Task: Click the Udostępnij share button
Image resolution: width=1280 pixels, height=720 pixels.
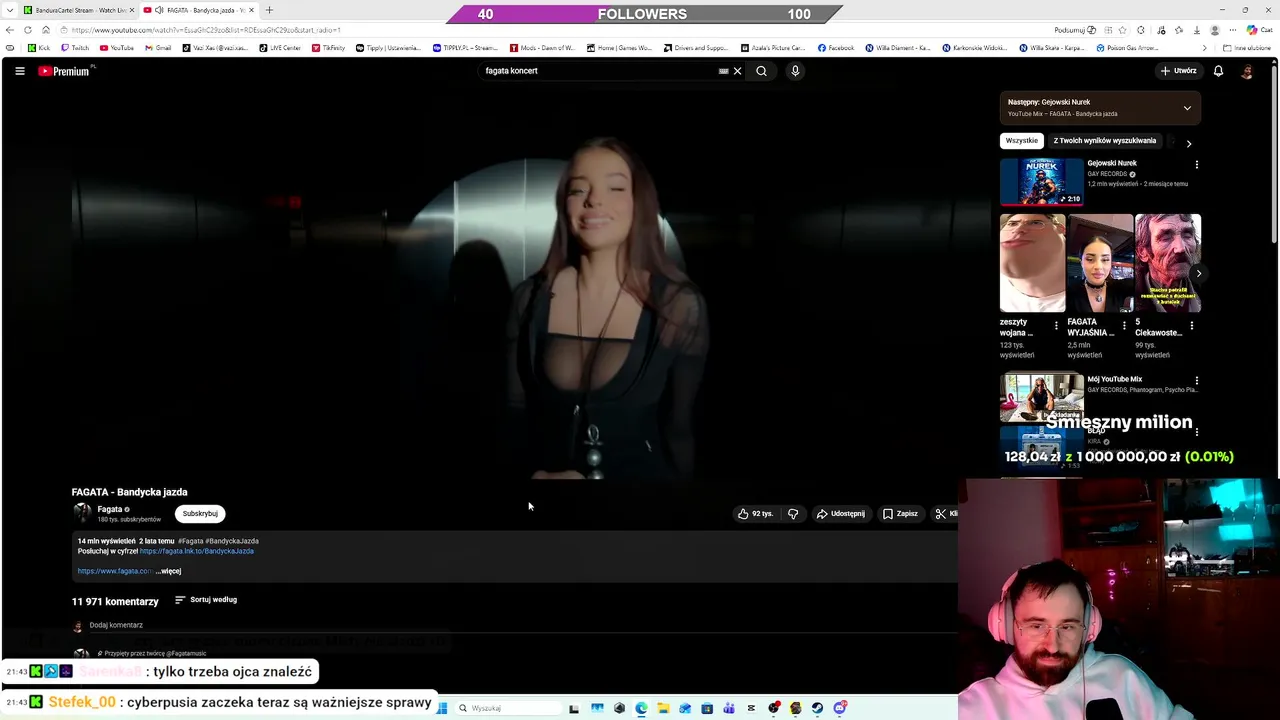Action: 841,514
